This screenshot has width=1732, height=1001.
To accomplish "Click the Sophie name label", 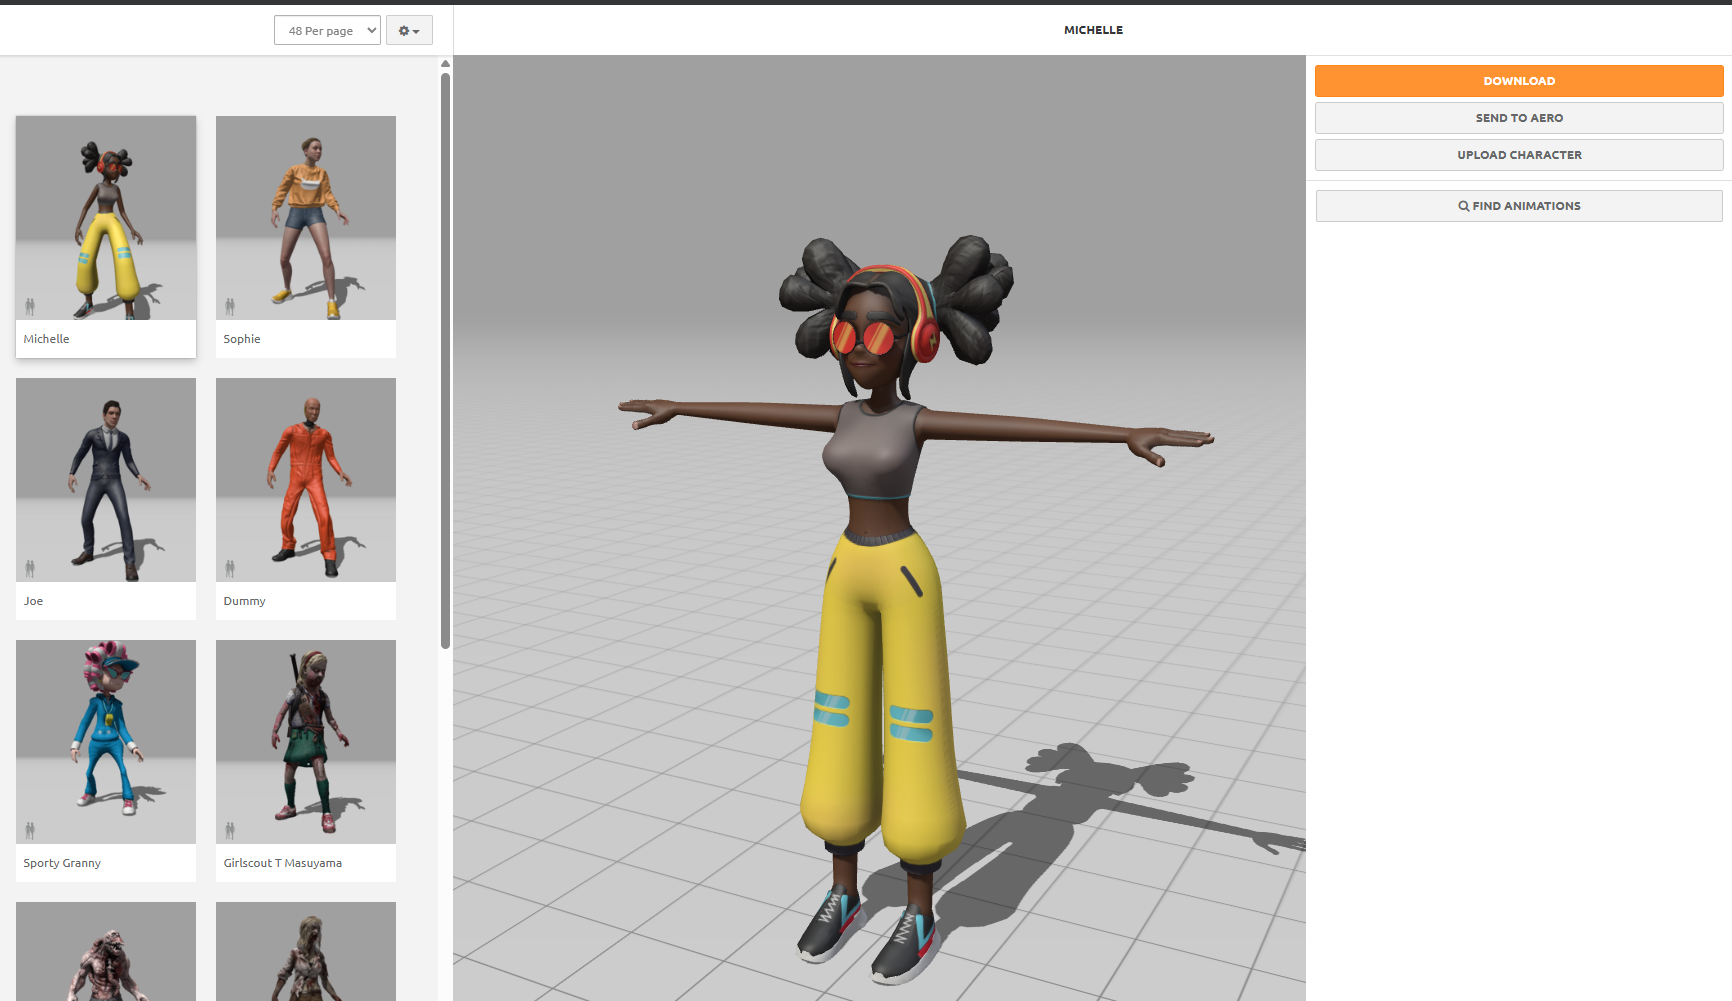I will (x=242, y=339).
